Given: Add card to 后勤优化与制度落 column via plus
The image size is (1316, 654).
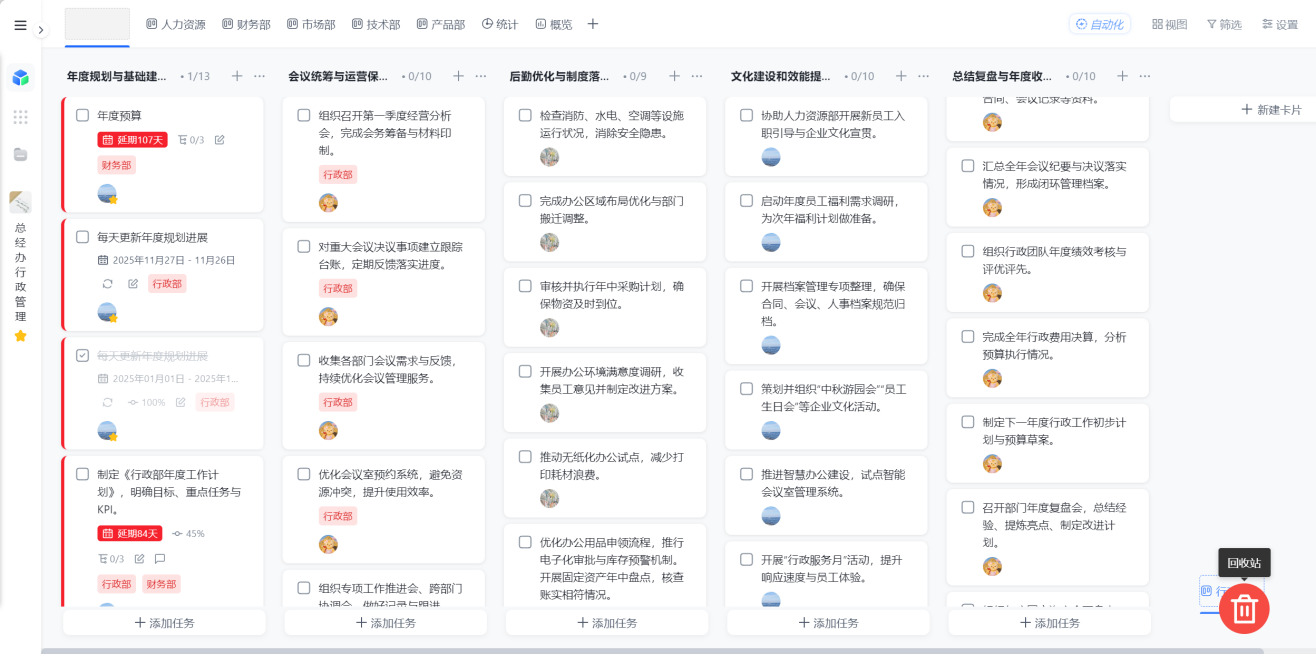Looking at the screenshot, I should point(674,76).
